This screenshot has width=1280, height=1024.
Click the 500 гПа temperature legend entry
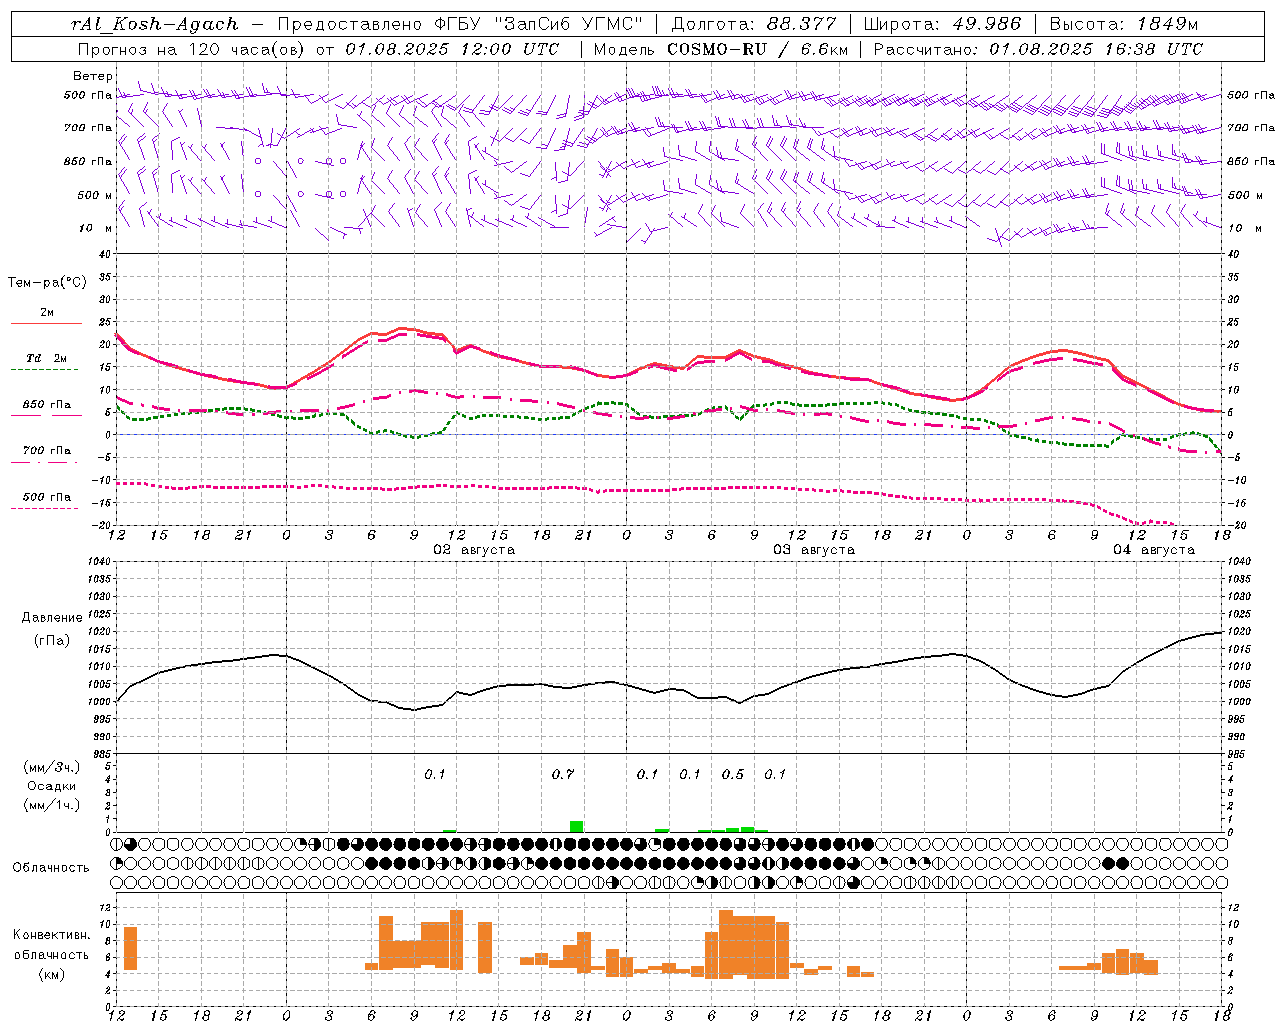click(x=47, y=497)
